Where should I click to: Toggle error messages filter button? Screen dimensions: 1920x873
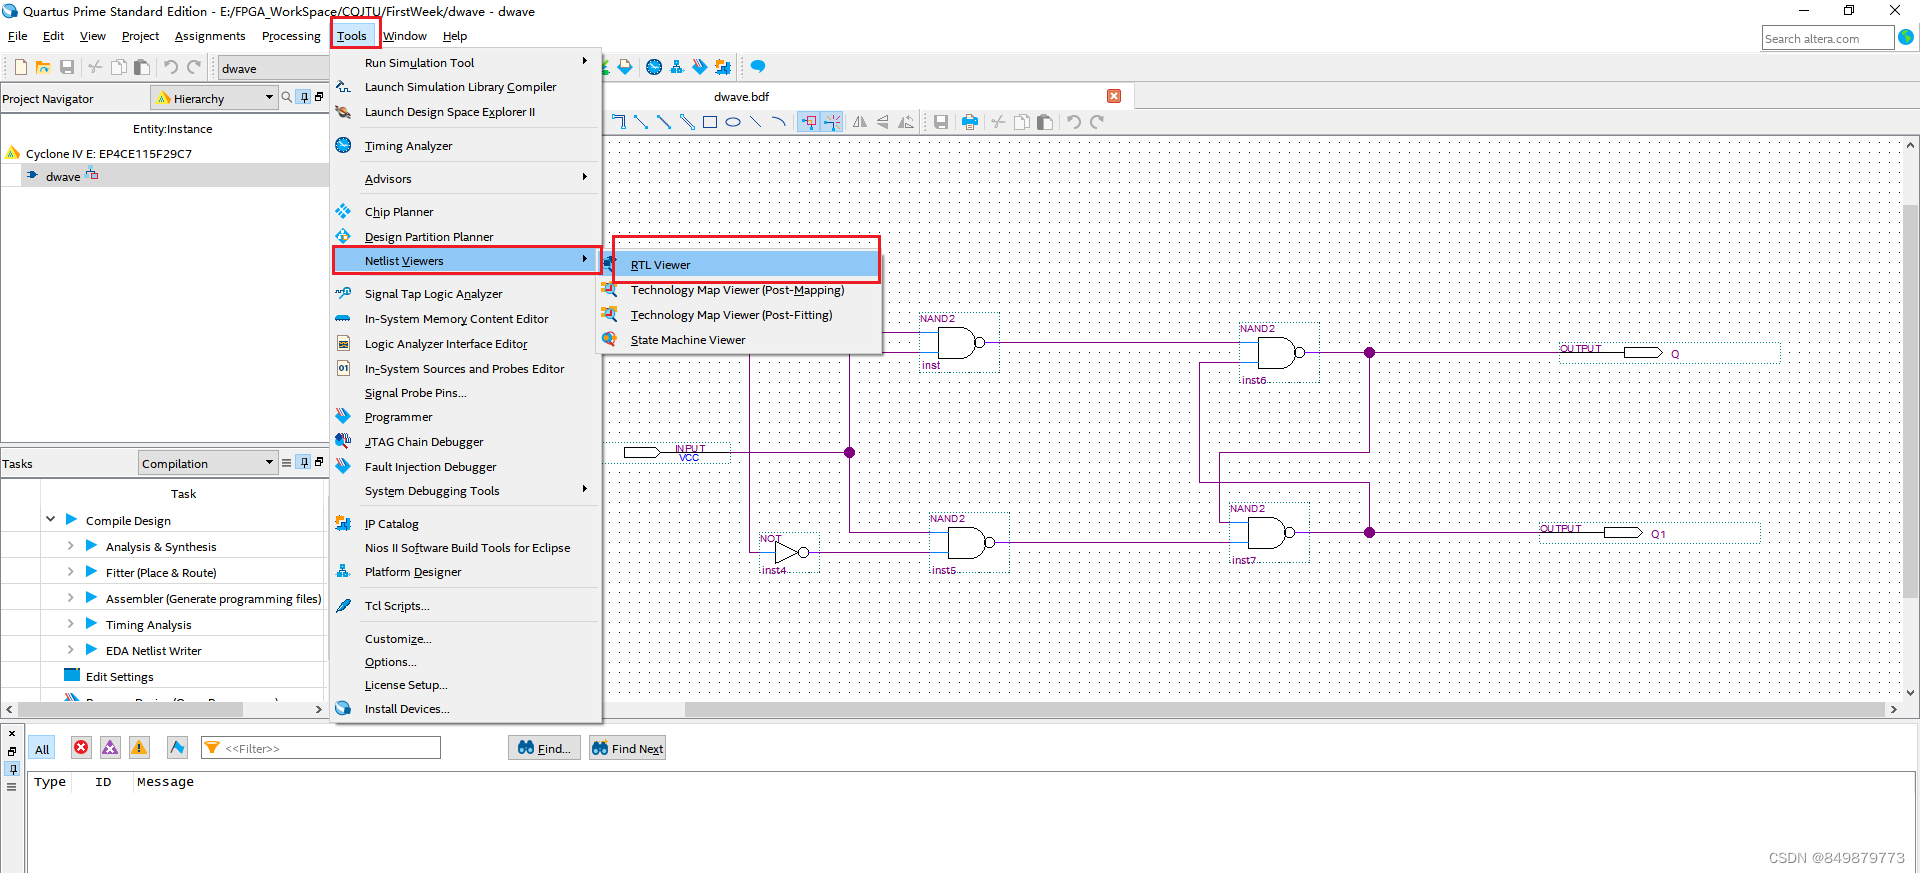coord(81,748)
